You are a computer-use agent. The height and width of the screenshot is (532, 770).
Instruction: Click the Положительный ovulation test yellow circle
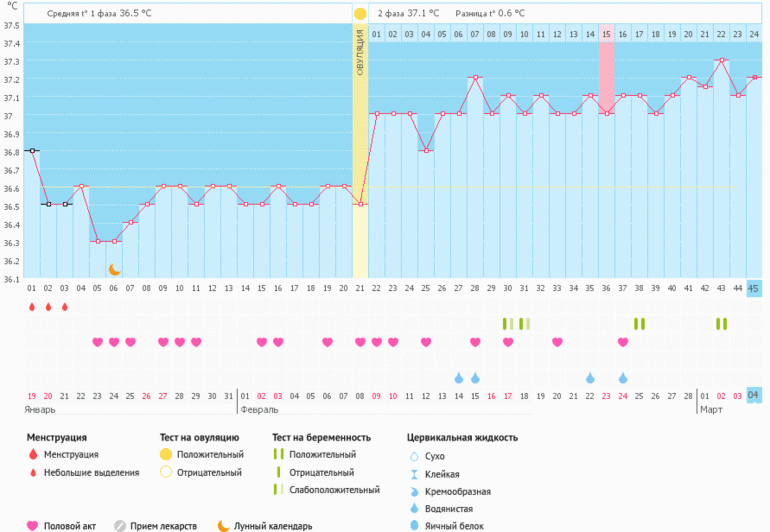166,454
